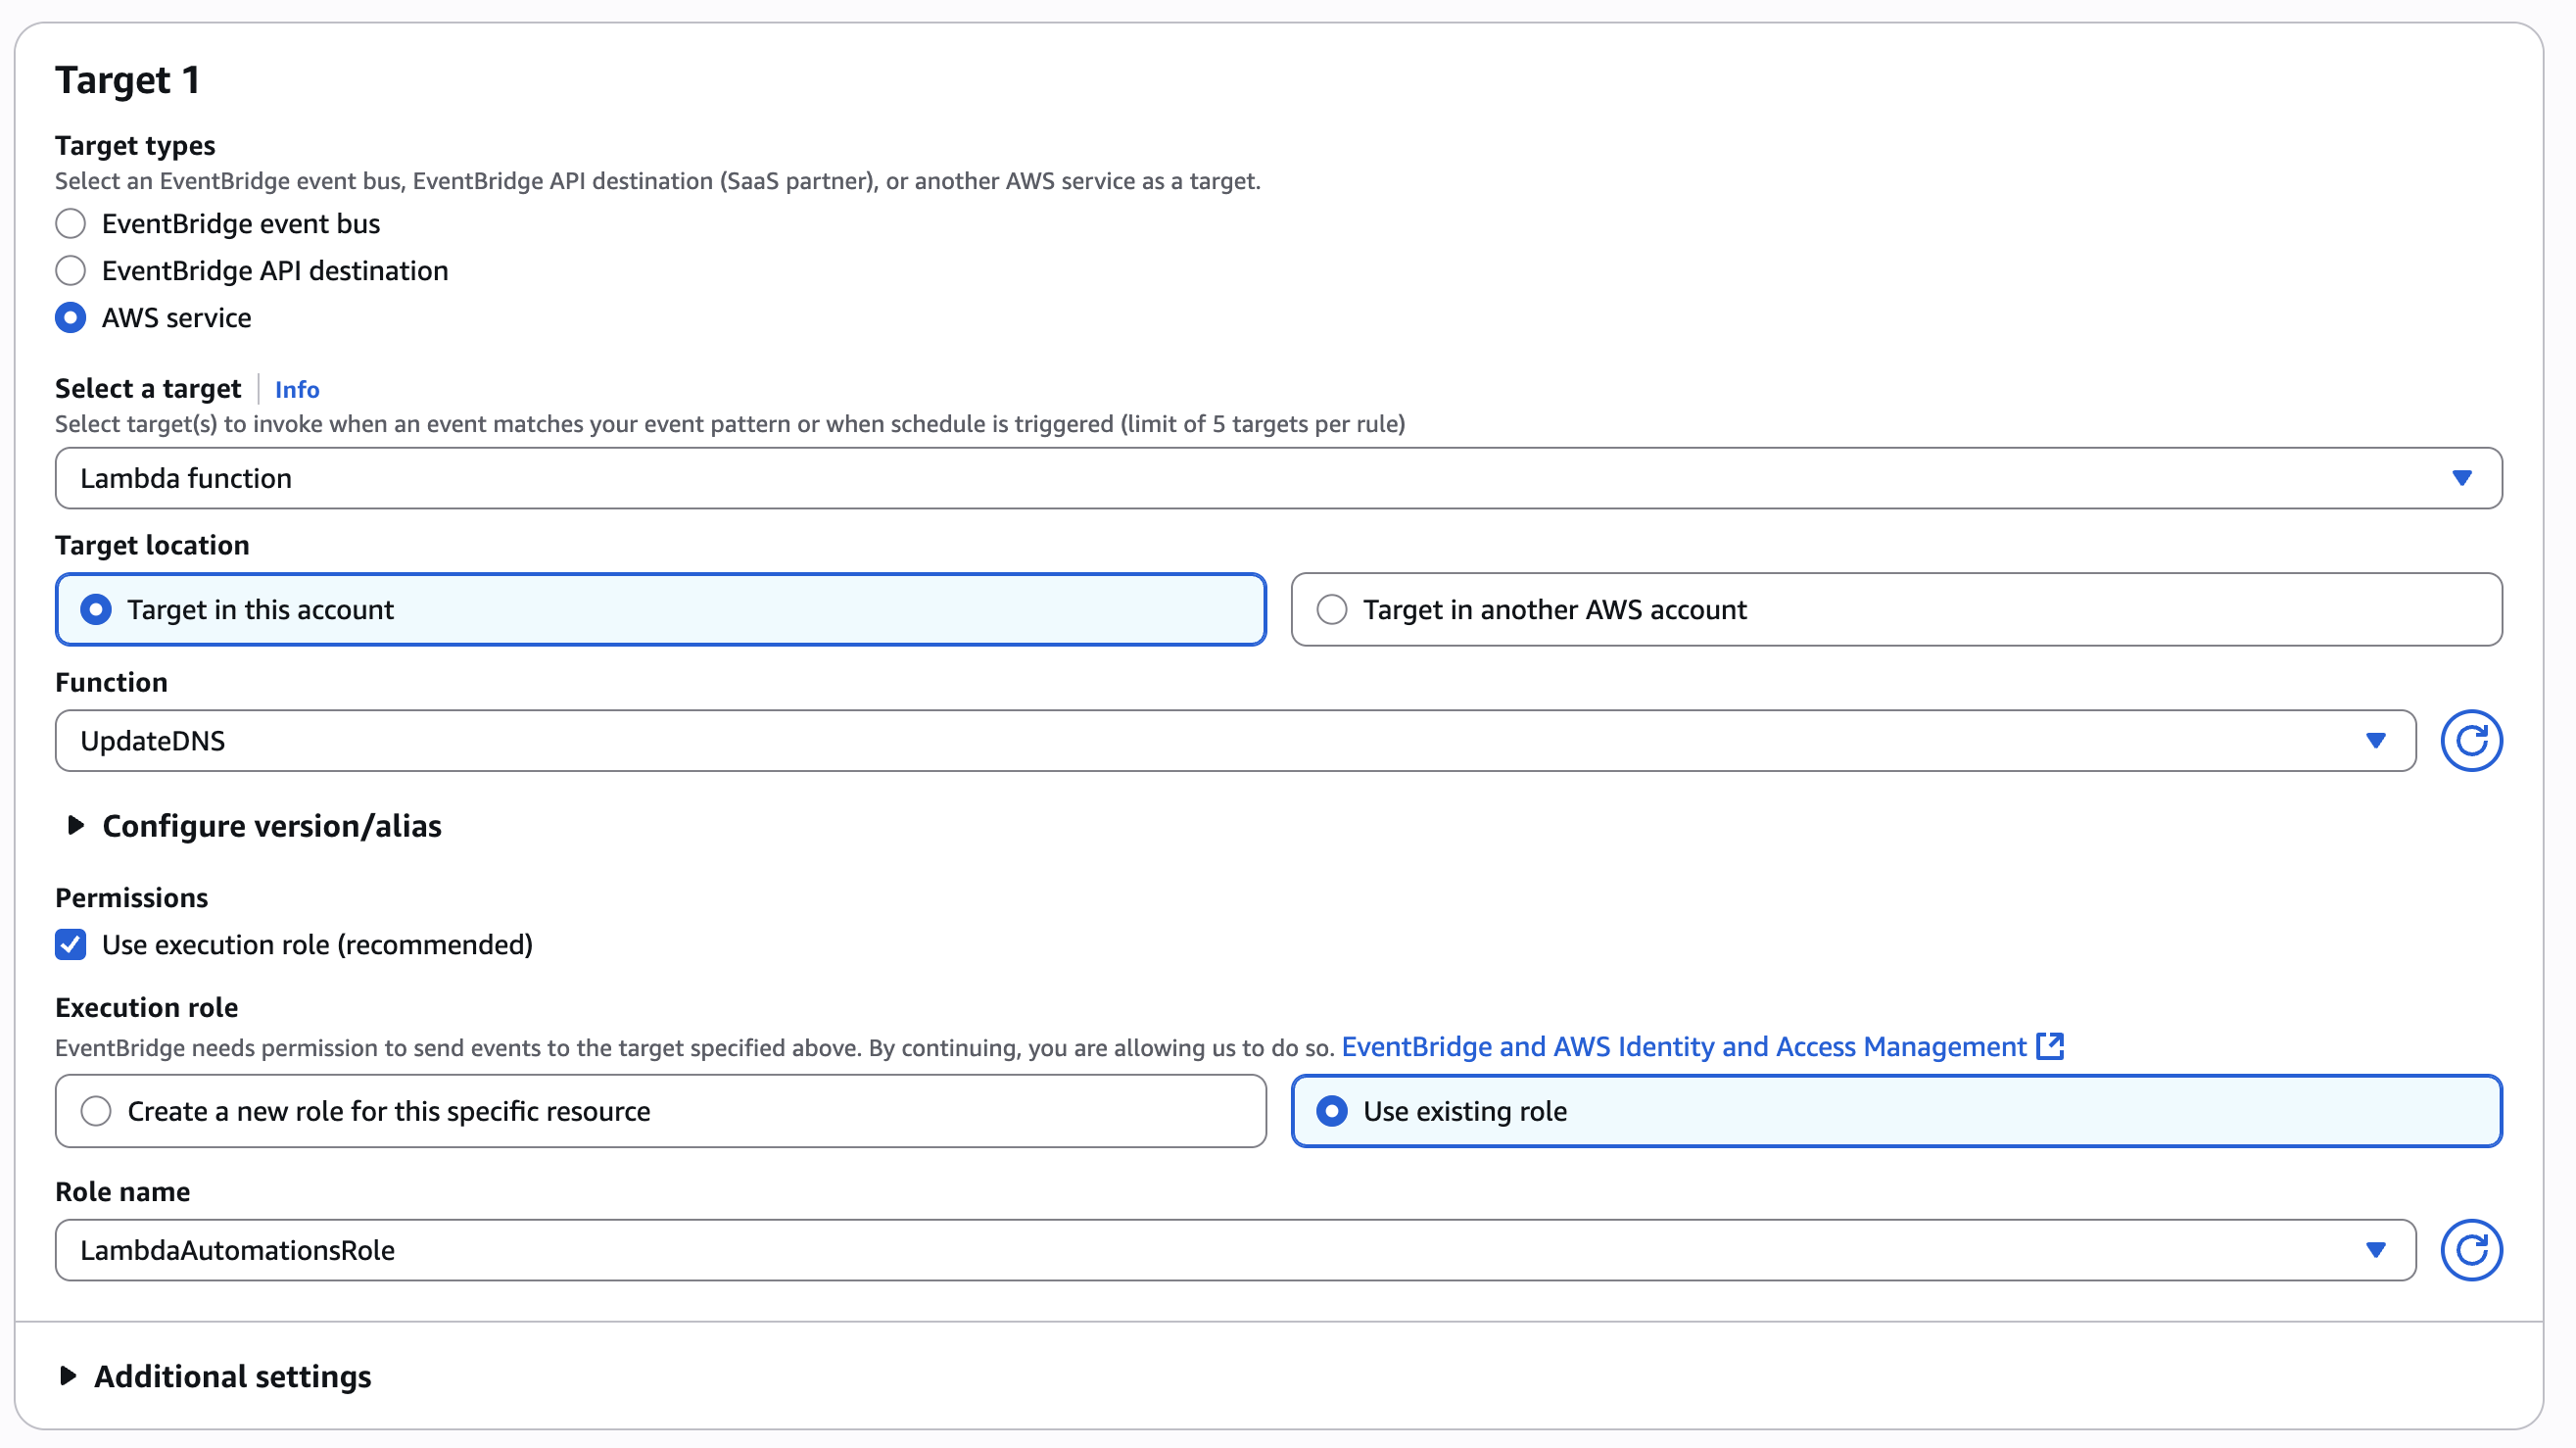2576x1448 pixels.
Task: Select EventBridge event bus radio
Action: pyautogui.click(x=70, y=223)
